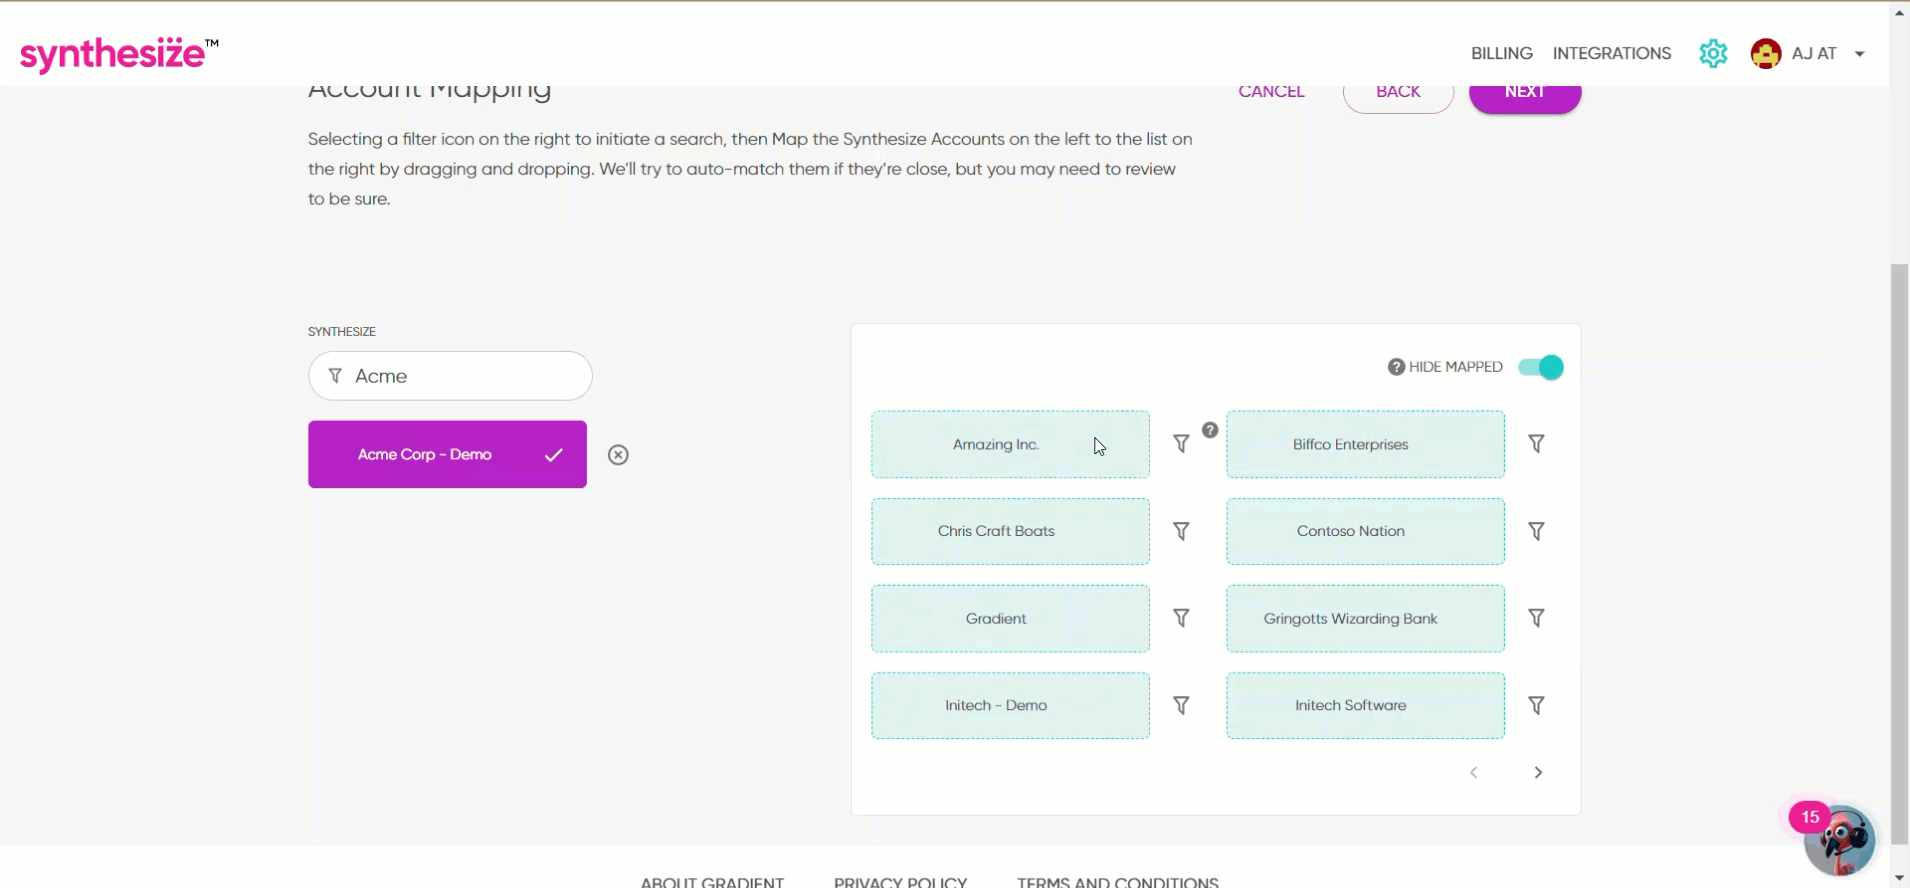1910x888 pixels.
Task: Click the scrollbar up arrow
Action: (x=1899, y=12)
